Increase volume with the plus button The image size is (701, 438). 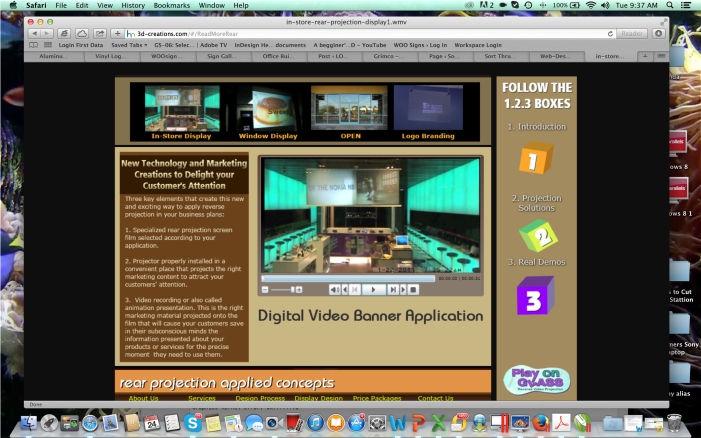click(x=299, y=290)
